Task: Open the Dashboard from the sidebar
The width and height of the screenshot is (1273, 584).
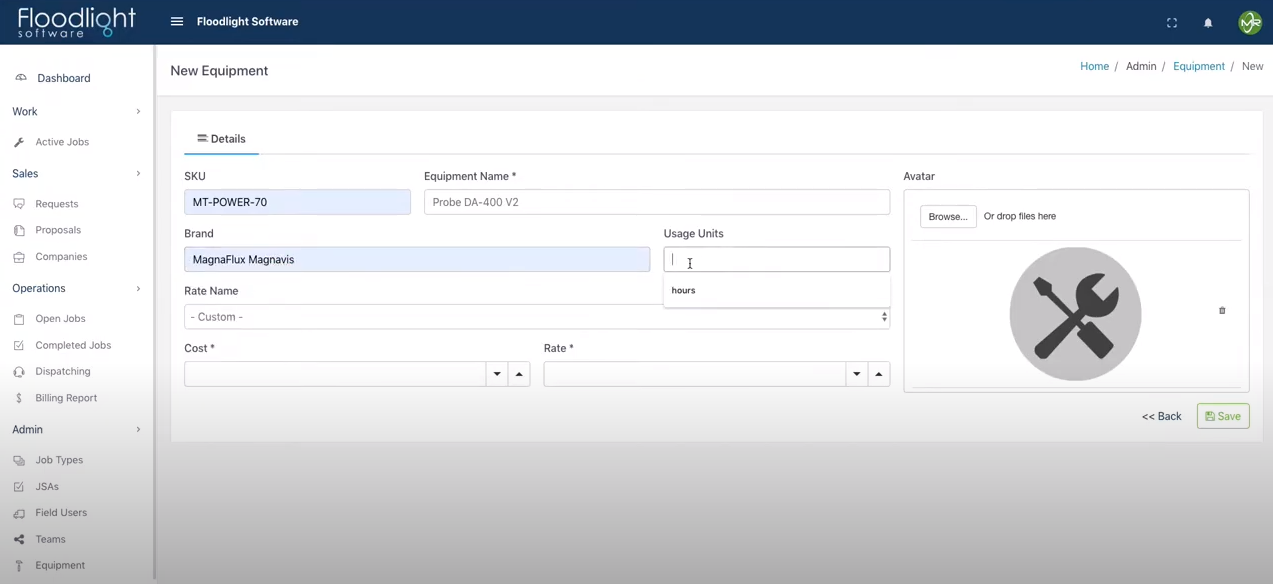Action: (63, 78)
